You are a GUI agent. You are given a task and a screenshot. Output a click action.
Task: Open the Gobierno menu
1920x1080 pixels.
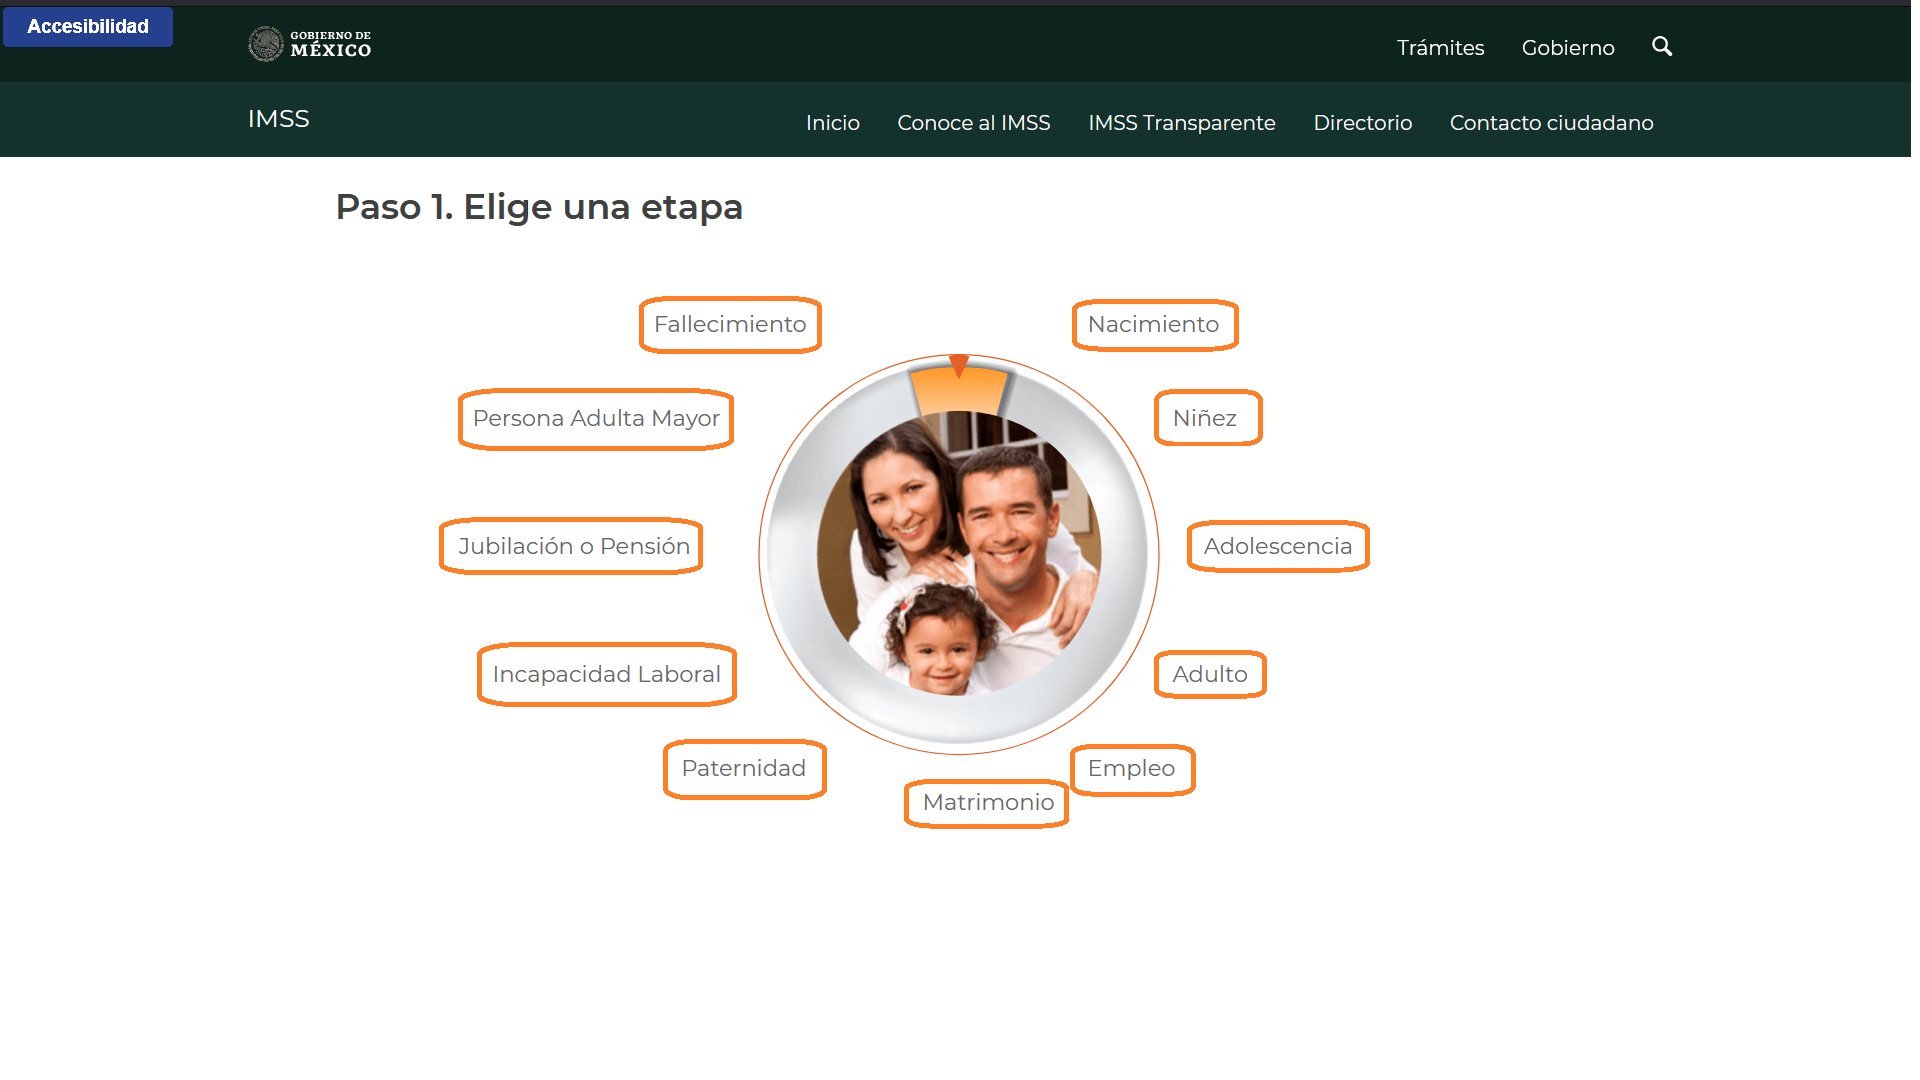[x=1567, y=47]
